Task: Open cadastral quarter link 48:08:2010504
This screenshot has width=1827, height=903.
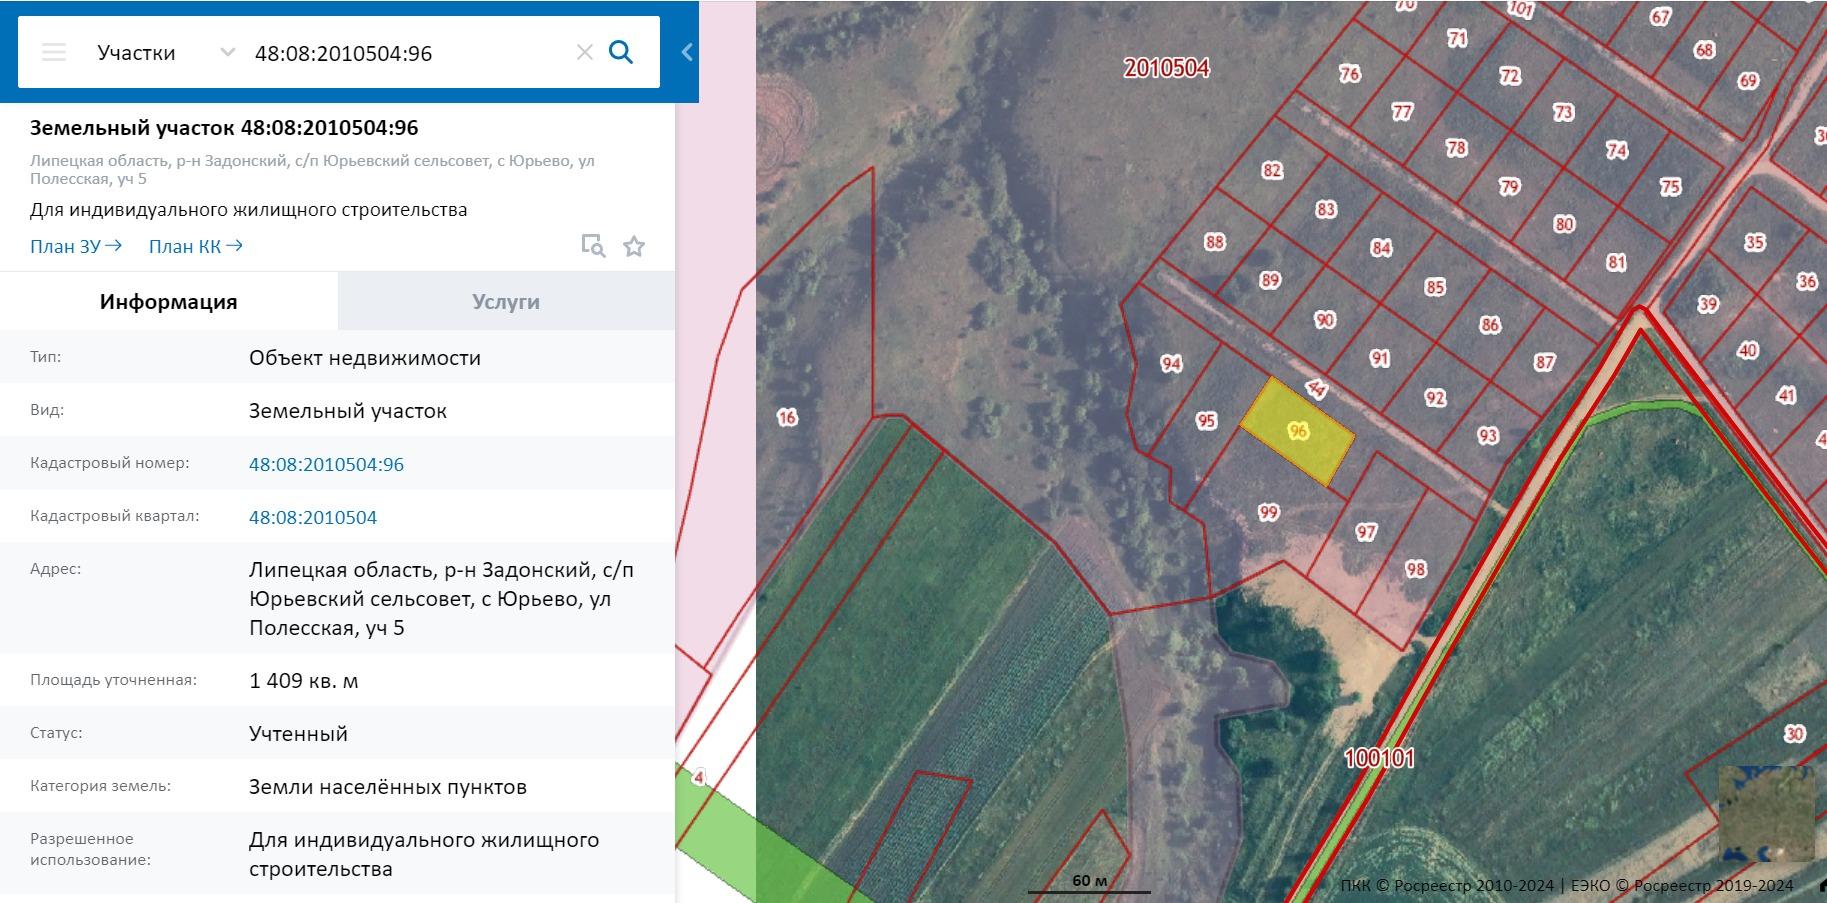Action: (313, 517)
